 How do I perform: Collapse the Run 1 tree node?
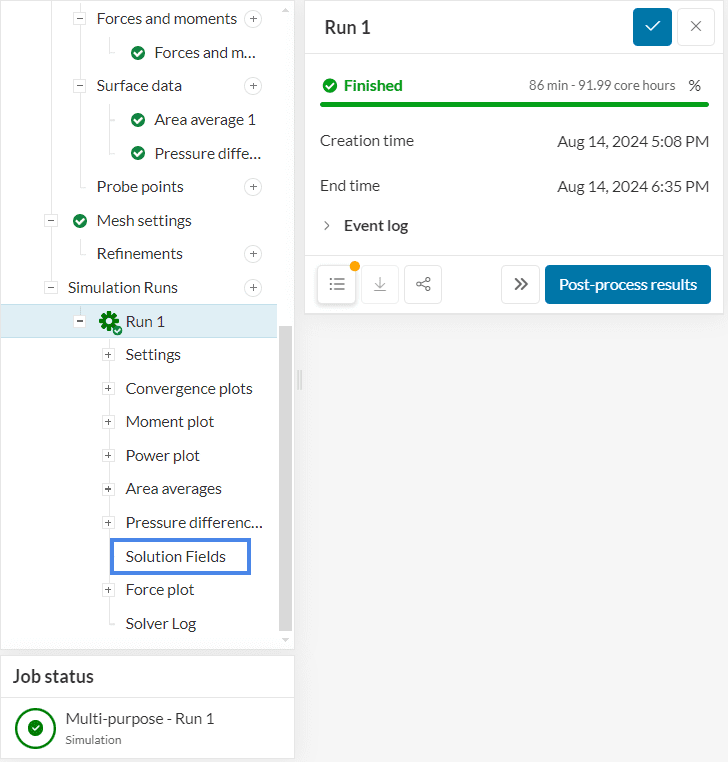79,321
